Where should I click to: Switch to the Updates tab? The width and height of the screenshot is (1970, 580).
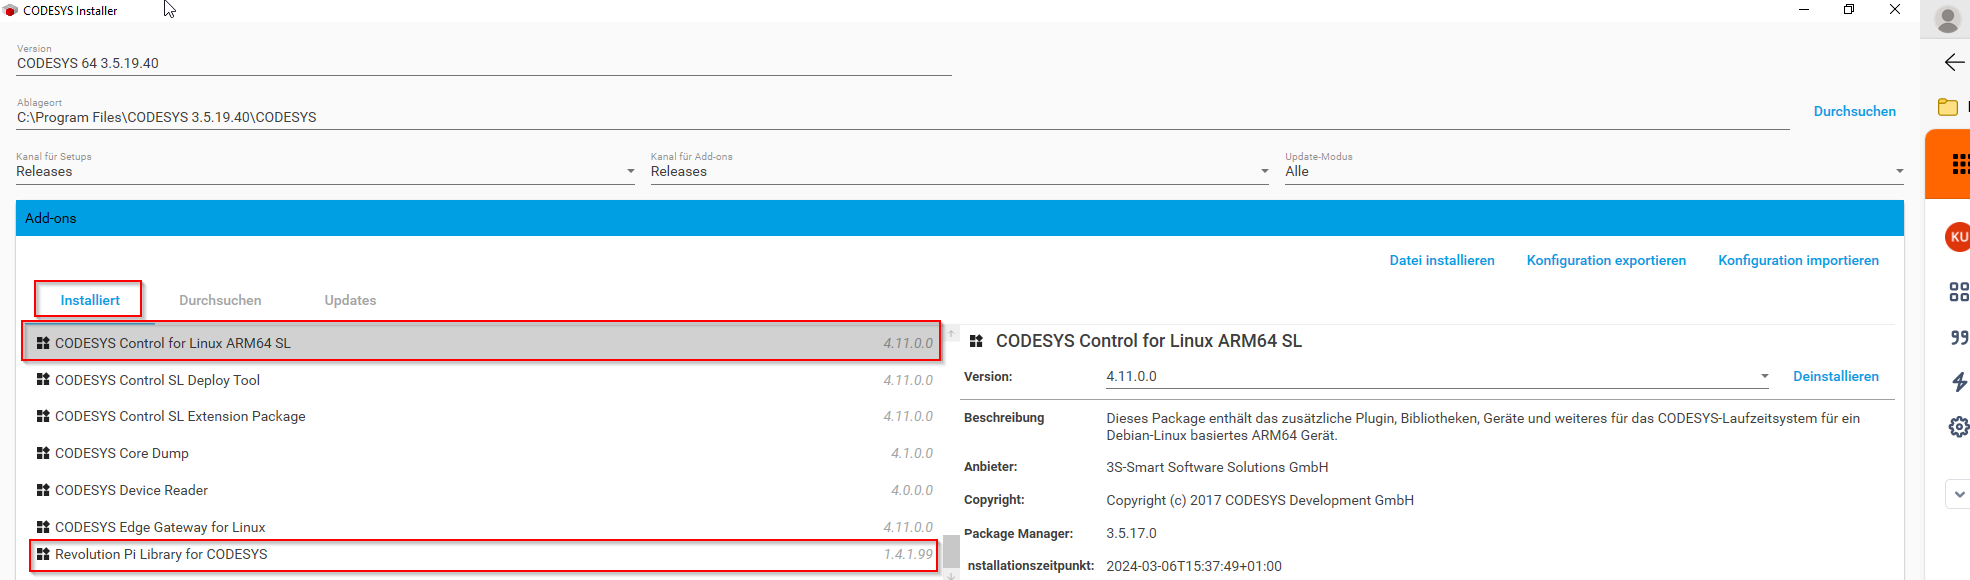(350, 300)
